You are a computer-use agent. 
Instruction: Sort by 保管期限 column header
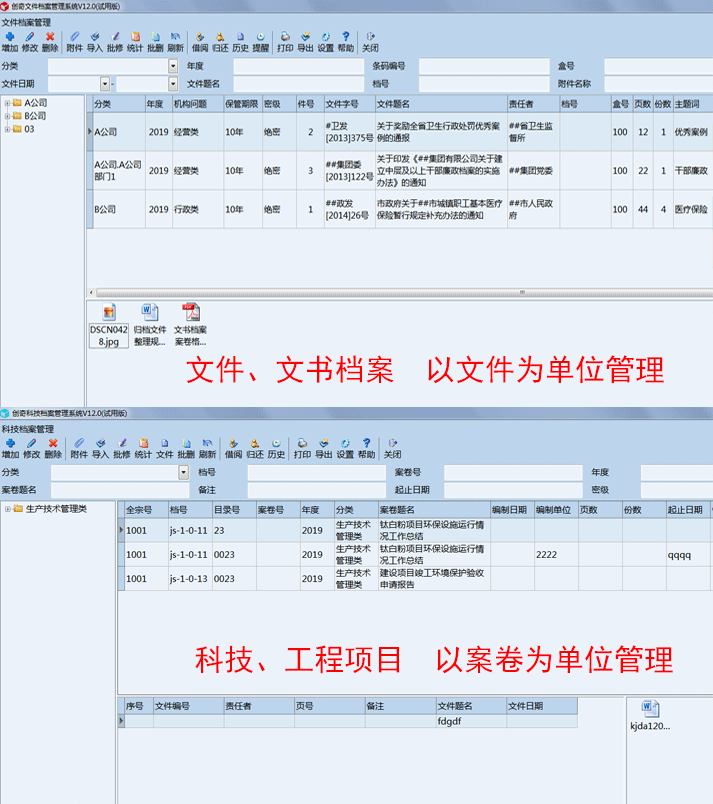(243, 104)
